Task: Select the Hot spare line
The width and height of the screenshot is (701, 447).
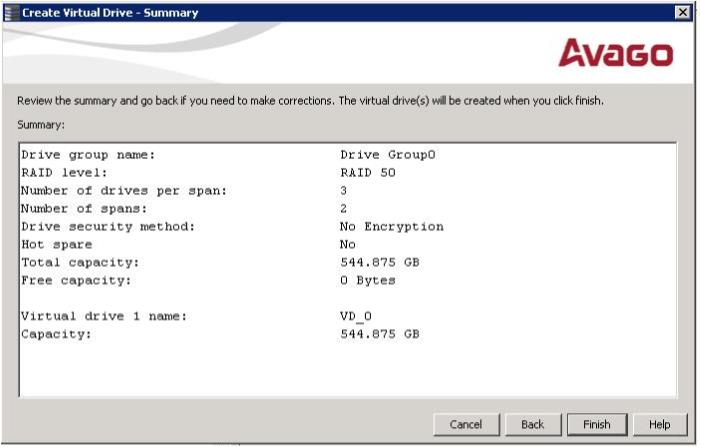Action: 56,245
